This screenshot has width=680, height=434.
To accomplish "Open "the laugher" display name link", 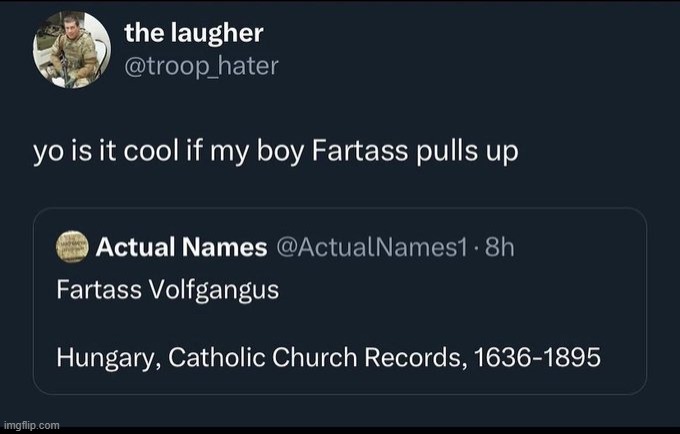I will [x=194, y=33].
